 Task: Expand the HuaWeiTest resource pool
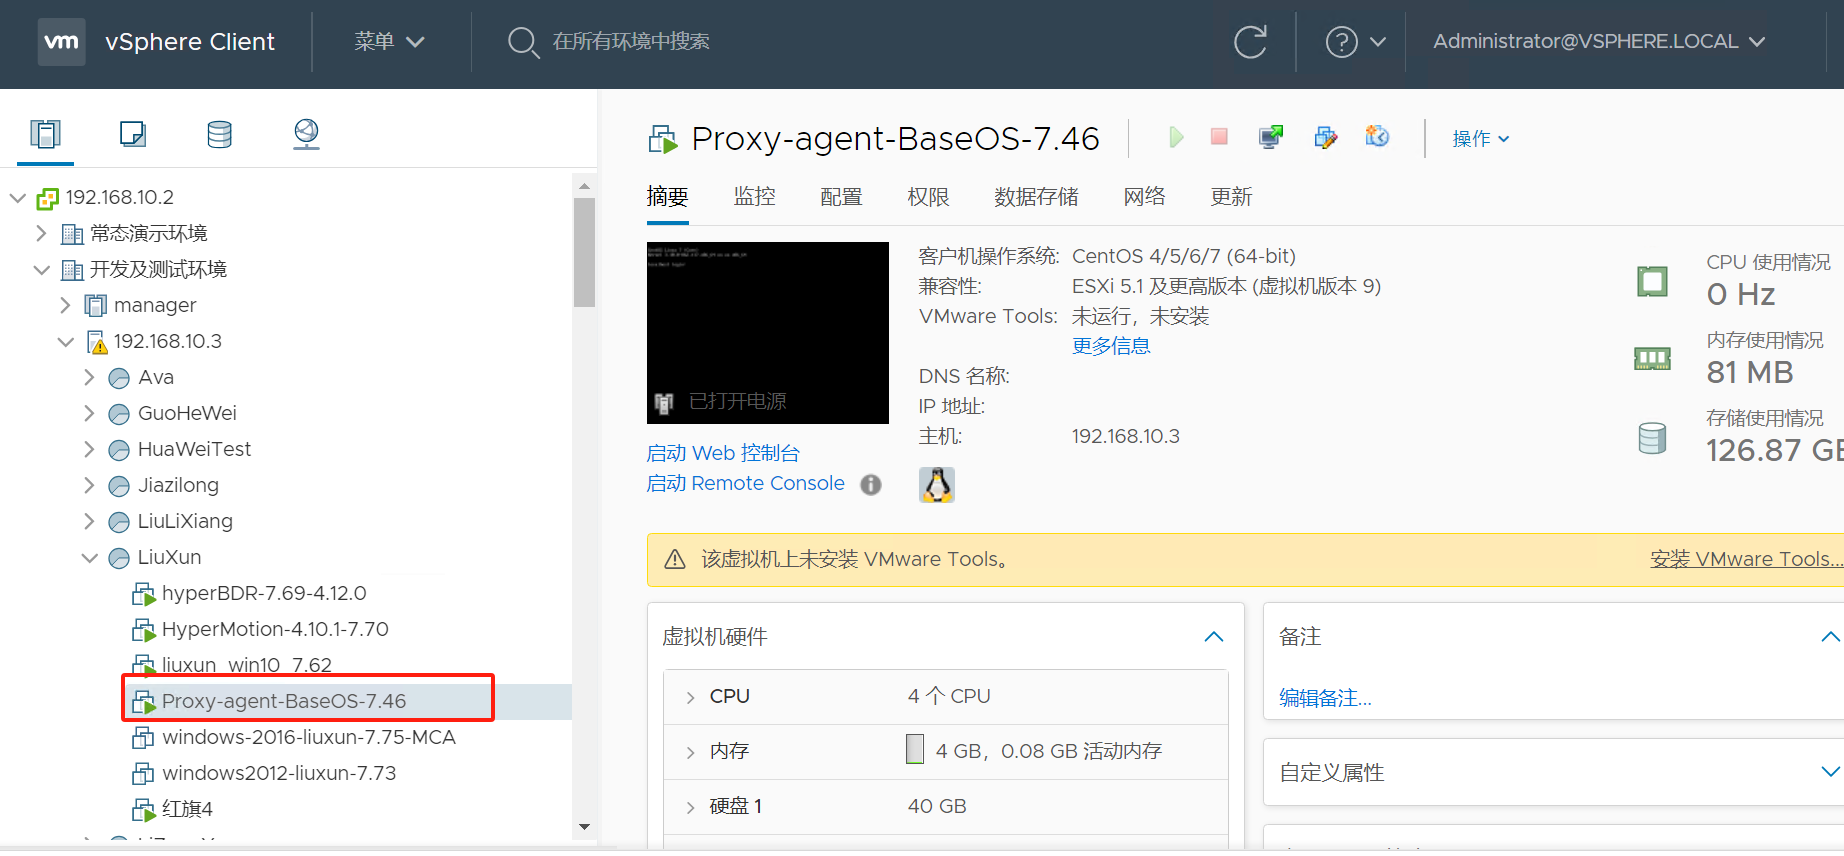tap(89, 449)
